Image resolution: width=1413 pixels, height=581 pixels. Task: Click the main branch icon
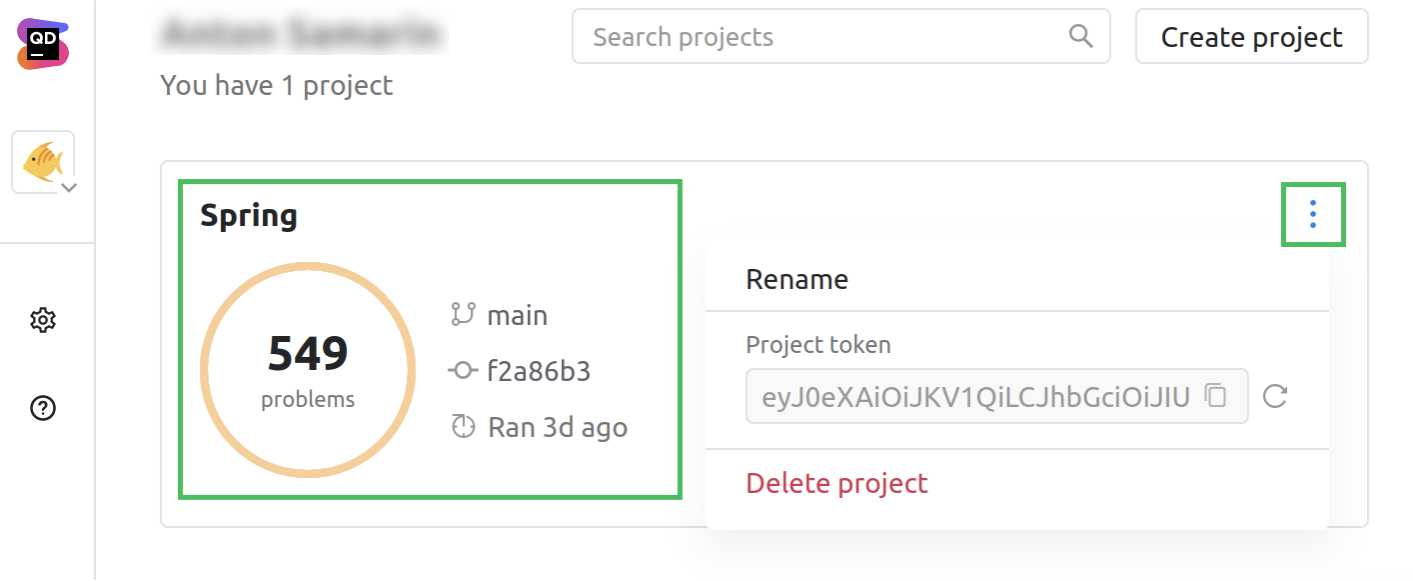(x=463, y=316)
